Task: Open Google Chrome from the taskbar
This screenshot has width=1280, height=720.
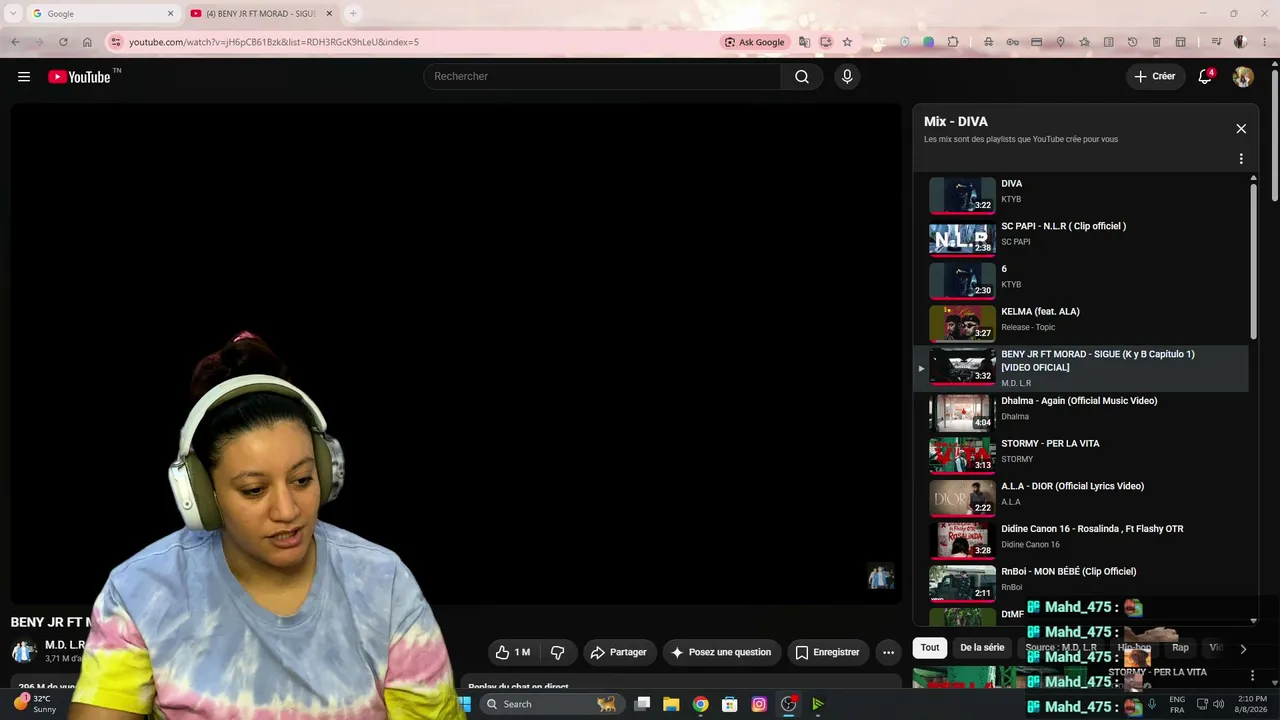Action: coord(701,704)
